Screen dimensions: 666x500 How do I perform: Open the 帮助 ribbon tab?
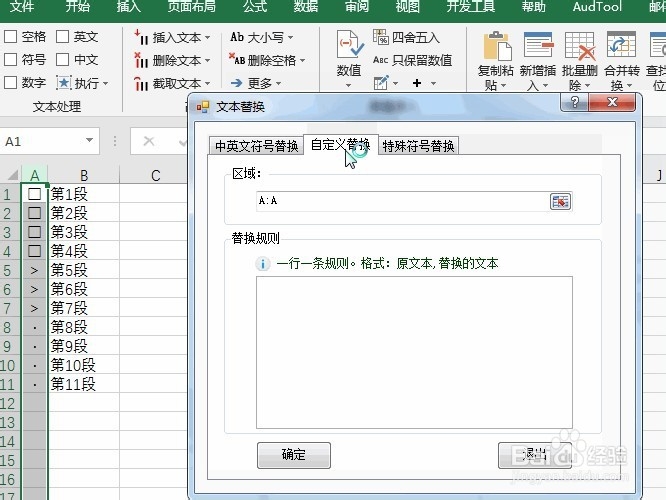[x=533, y=6]
